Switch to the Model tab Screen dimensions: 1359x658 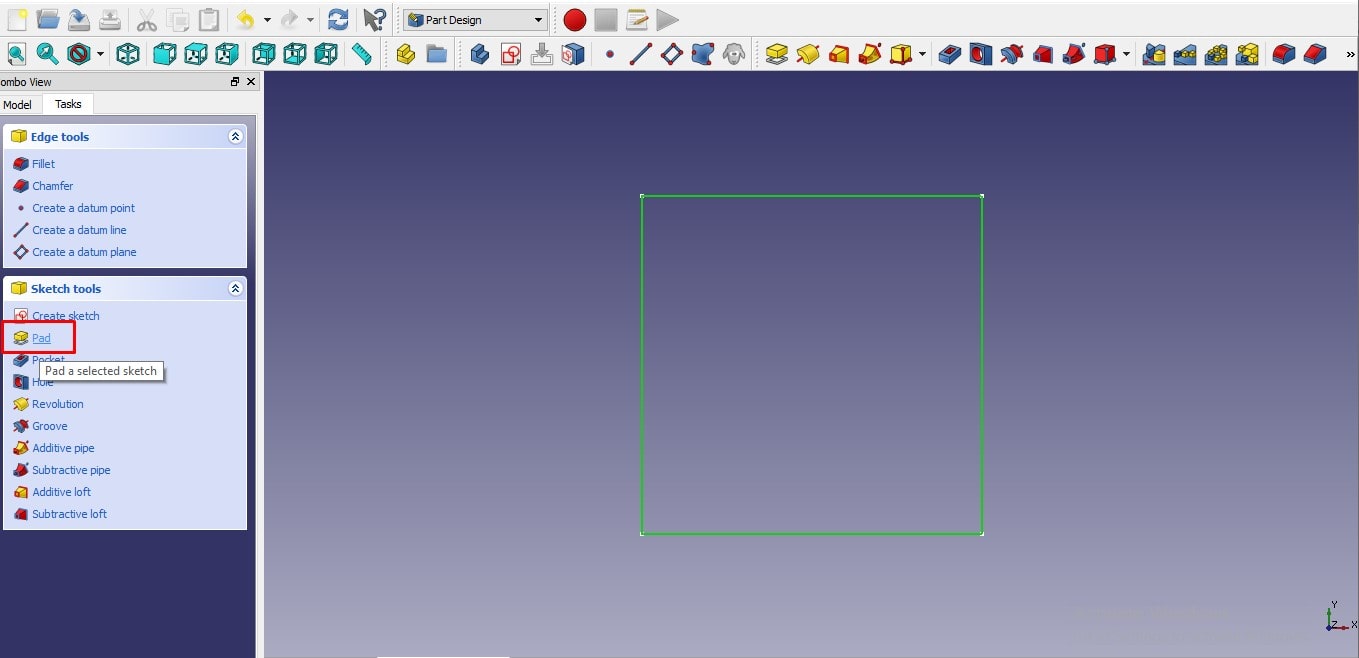(17, 104)
